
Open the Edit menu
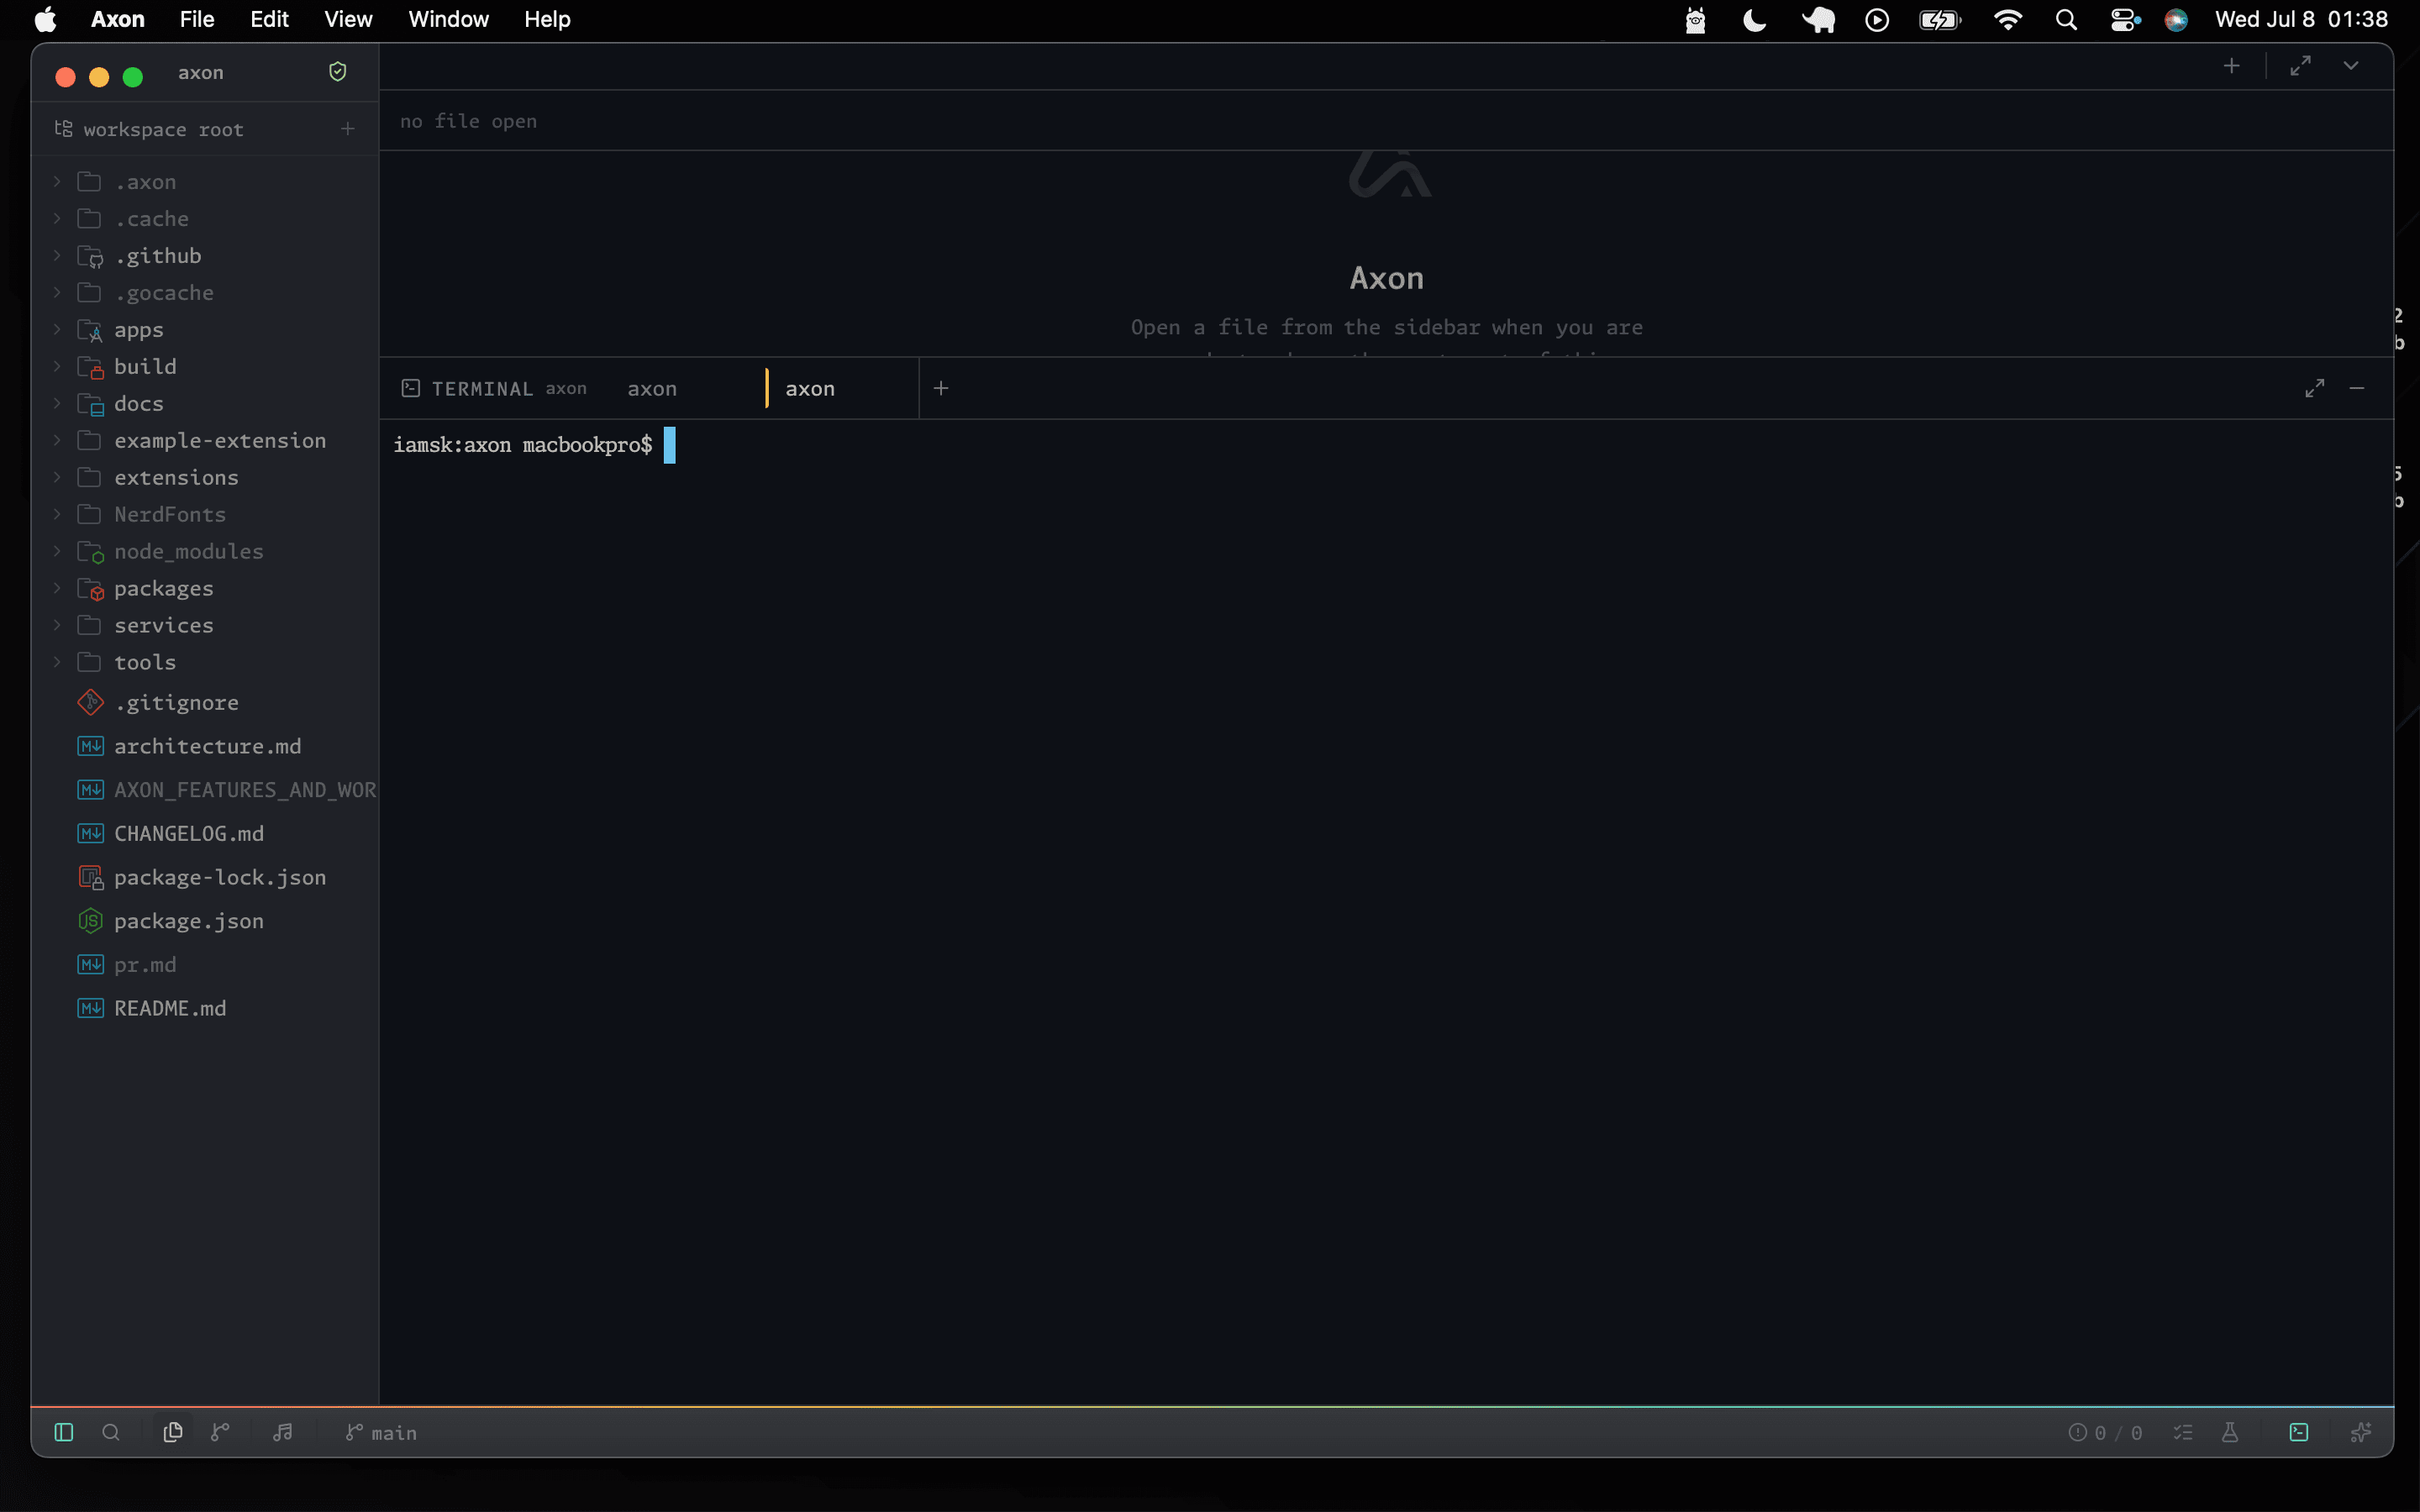tap(269, 19)
